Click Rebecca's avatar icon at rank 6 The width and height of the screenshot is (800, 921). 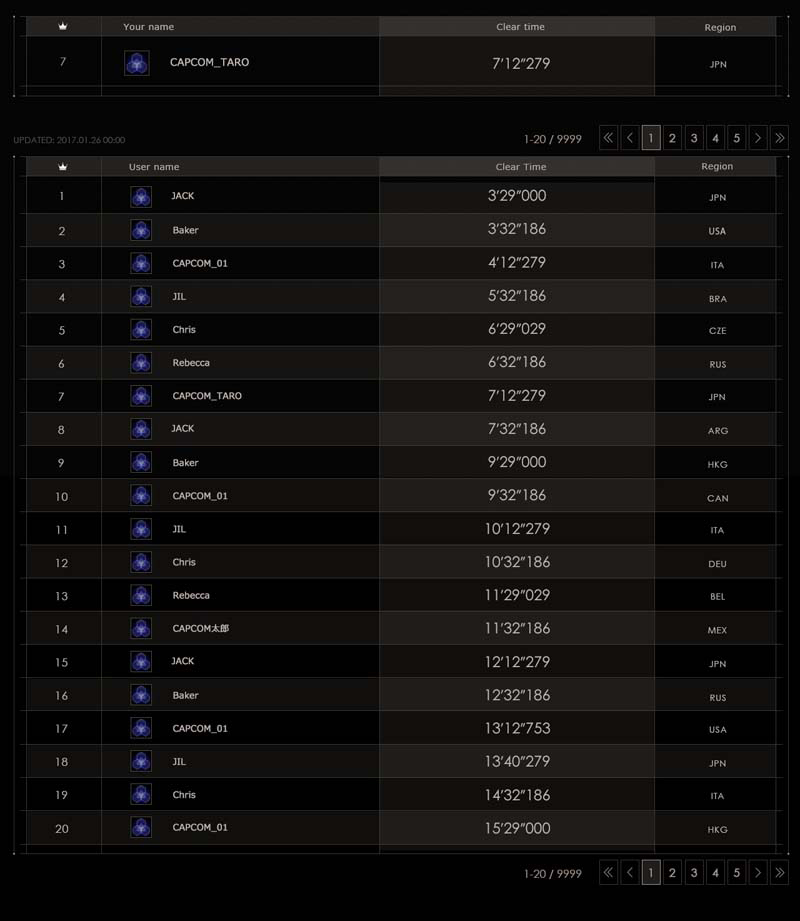point(141,363)
